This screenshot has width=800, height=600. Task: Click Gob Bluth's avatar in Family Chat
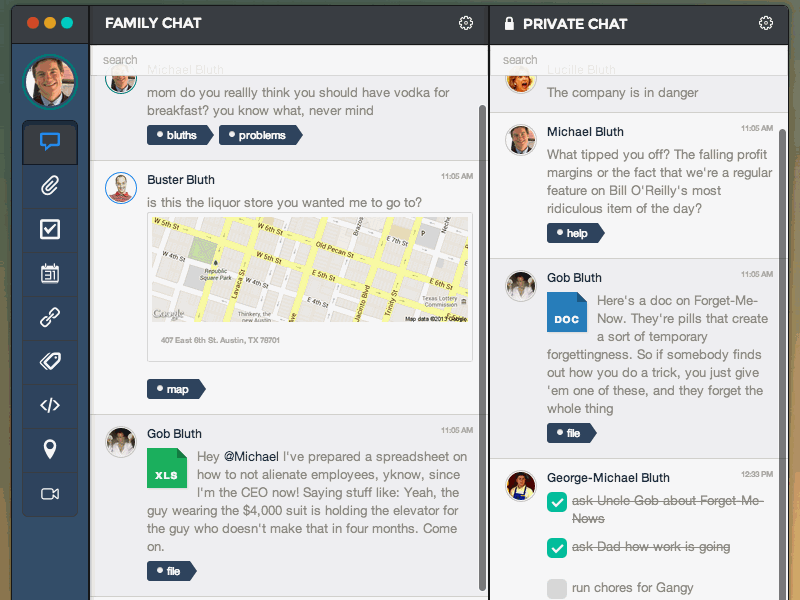click(121, 442)
